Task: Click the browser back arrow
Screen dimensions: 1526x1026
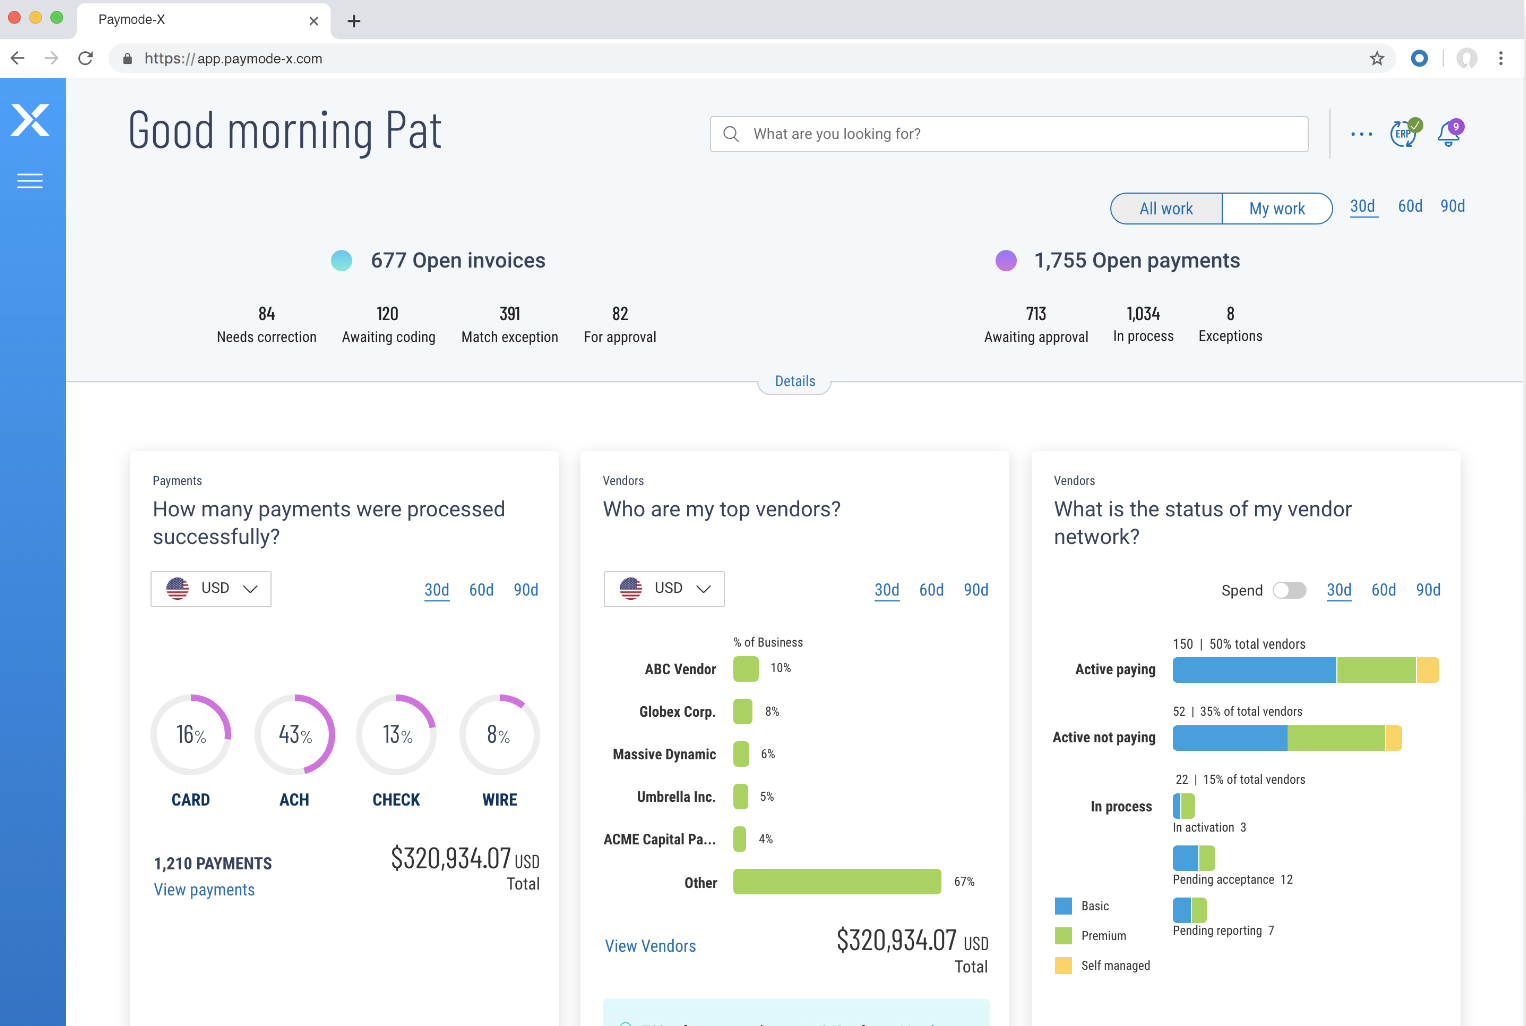Action: click(x=17, y=58)
